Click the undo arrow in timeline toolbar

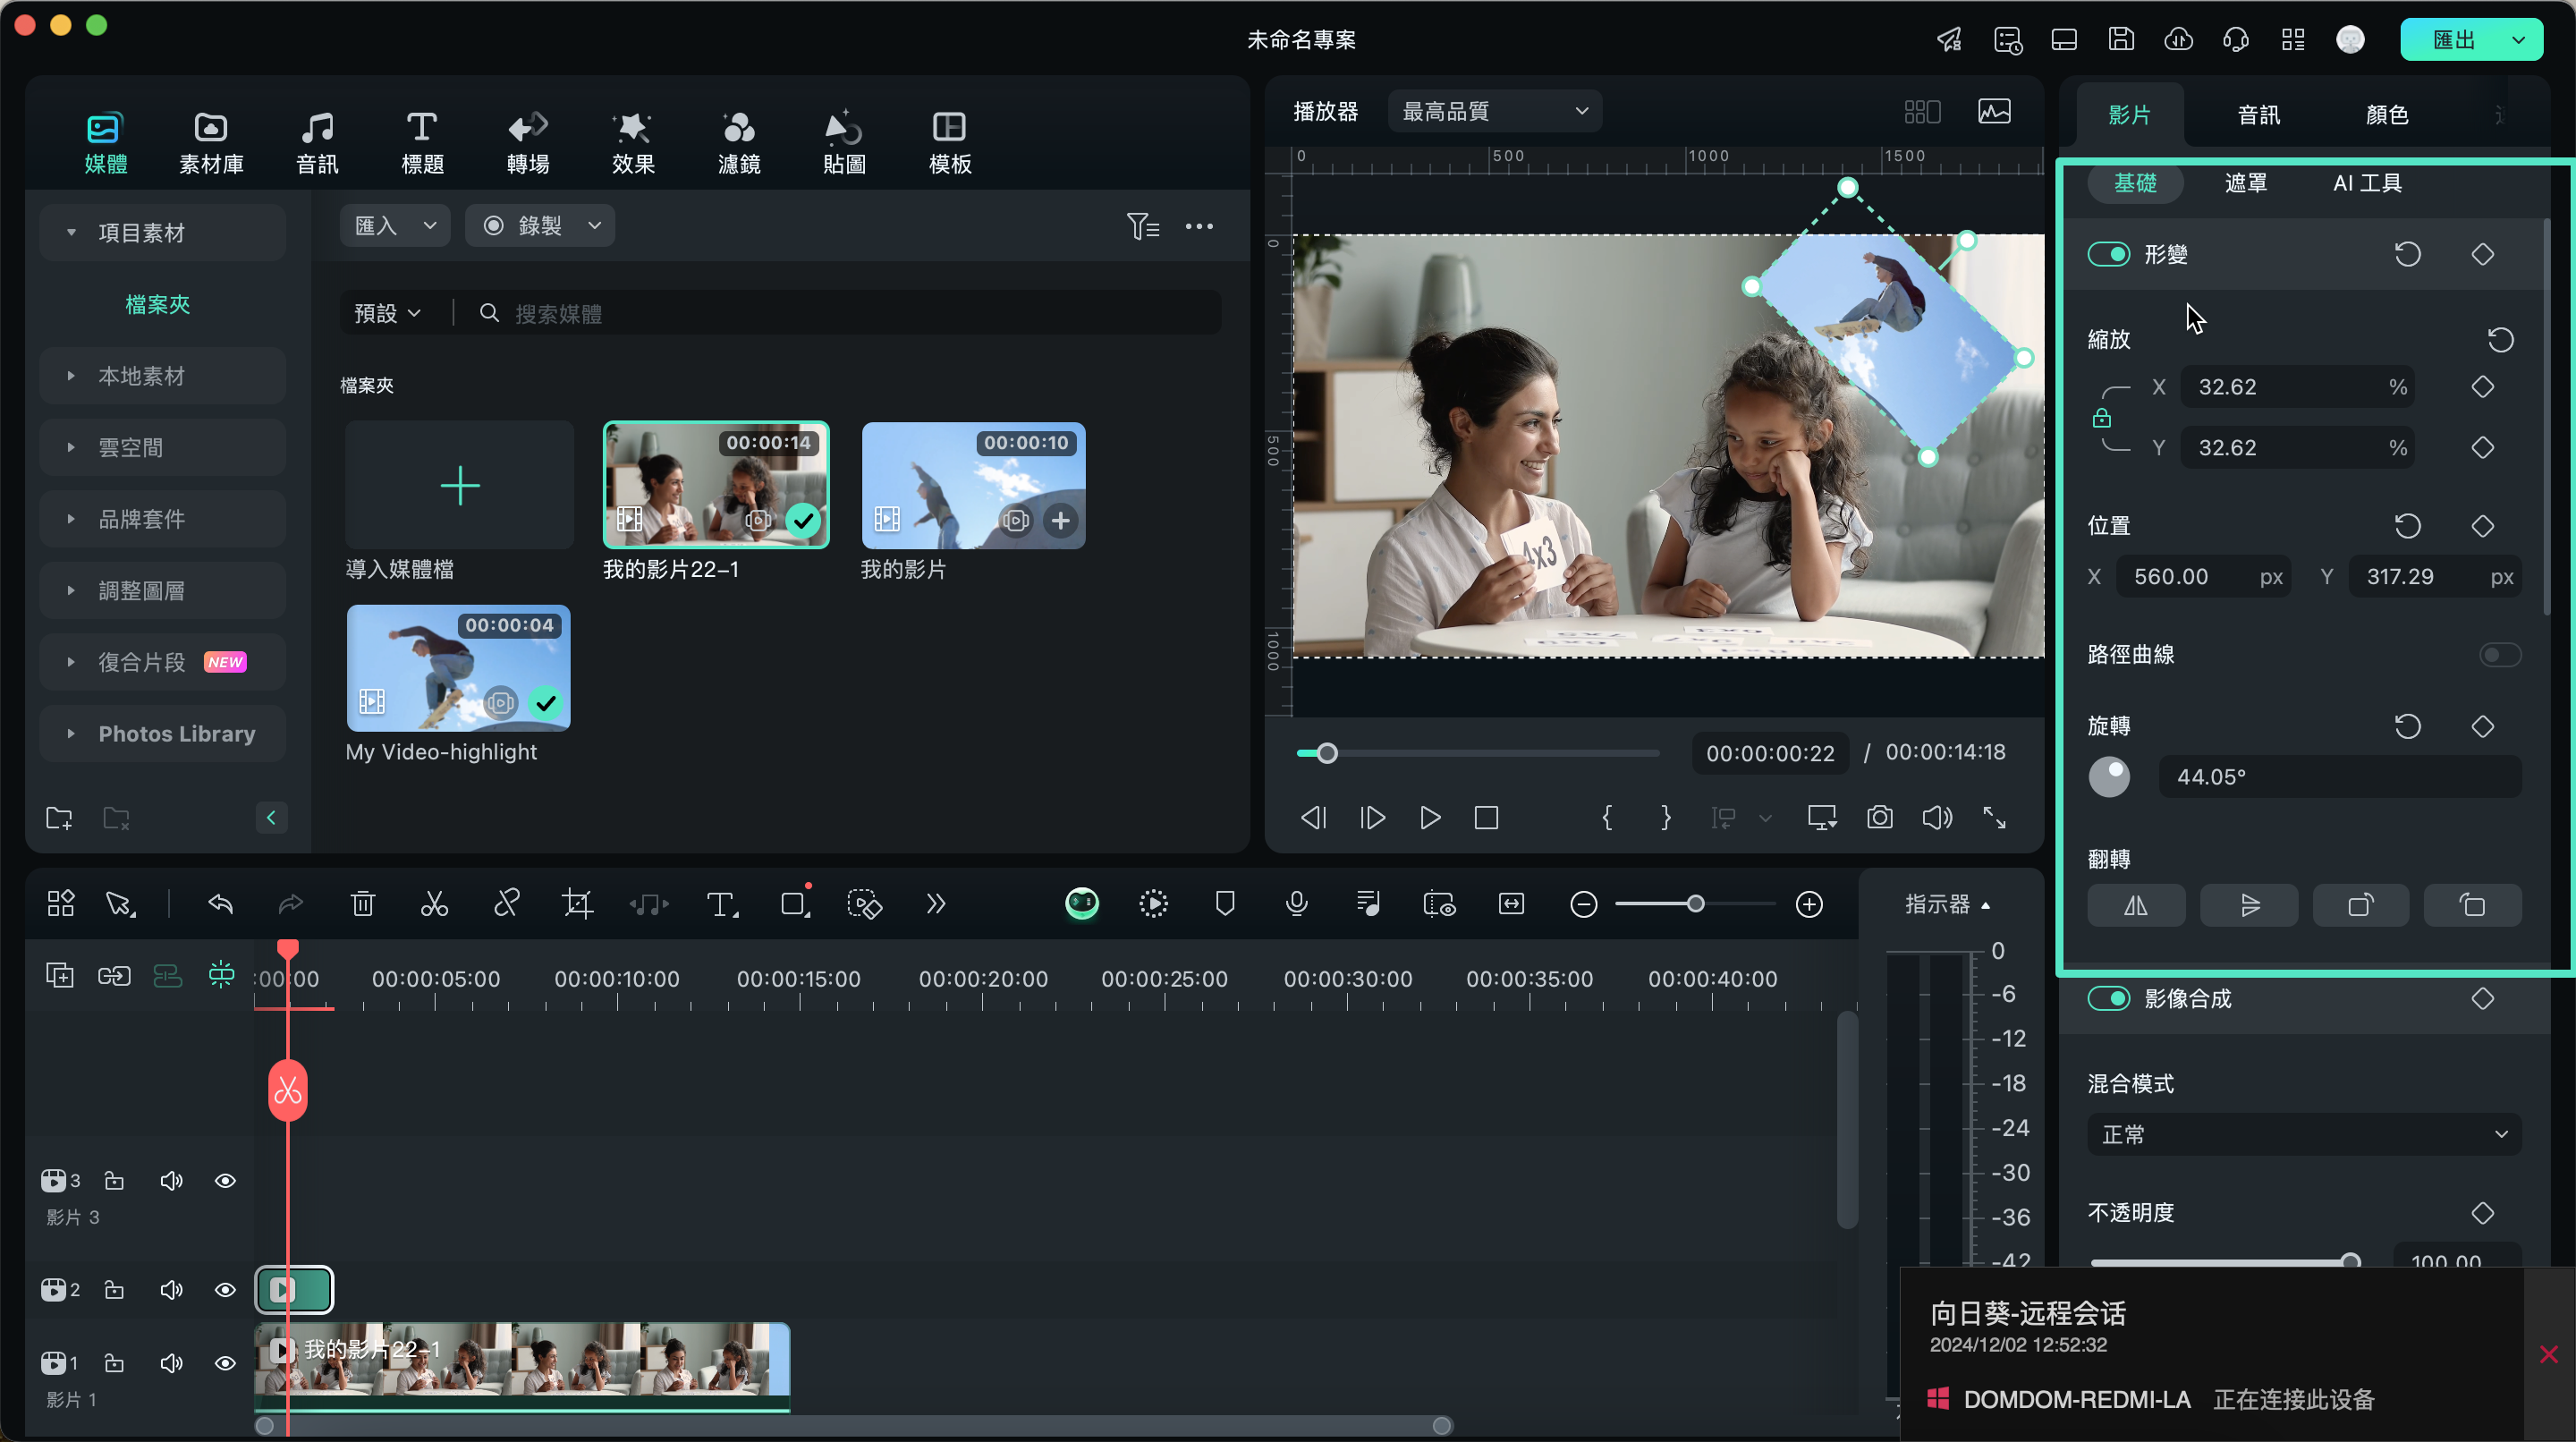click(x=220, y=904)
